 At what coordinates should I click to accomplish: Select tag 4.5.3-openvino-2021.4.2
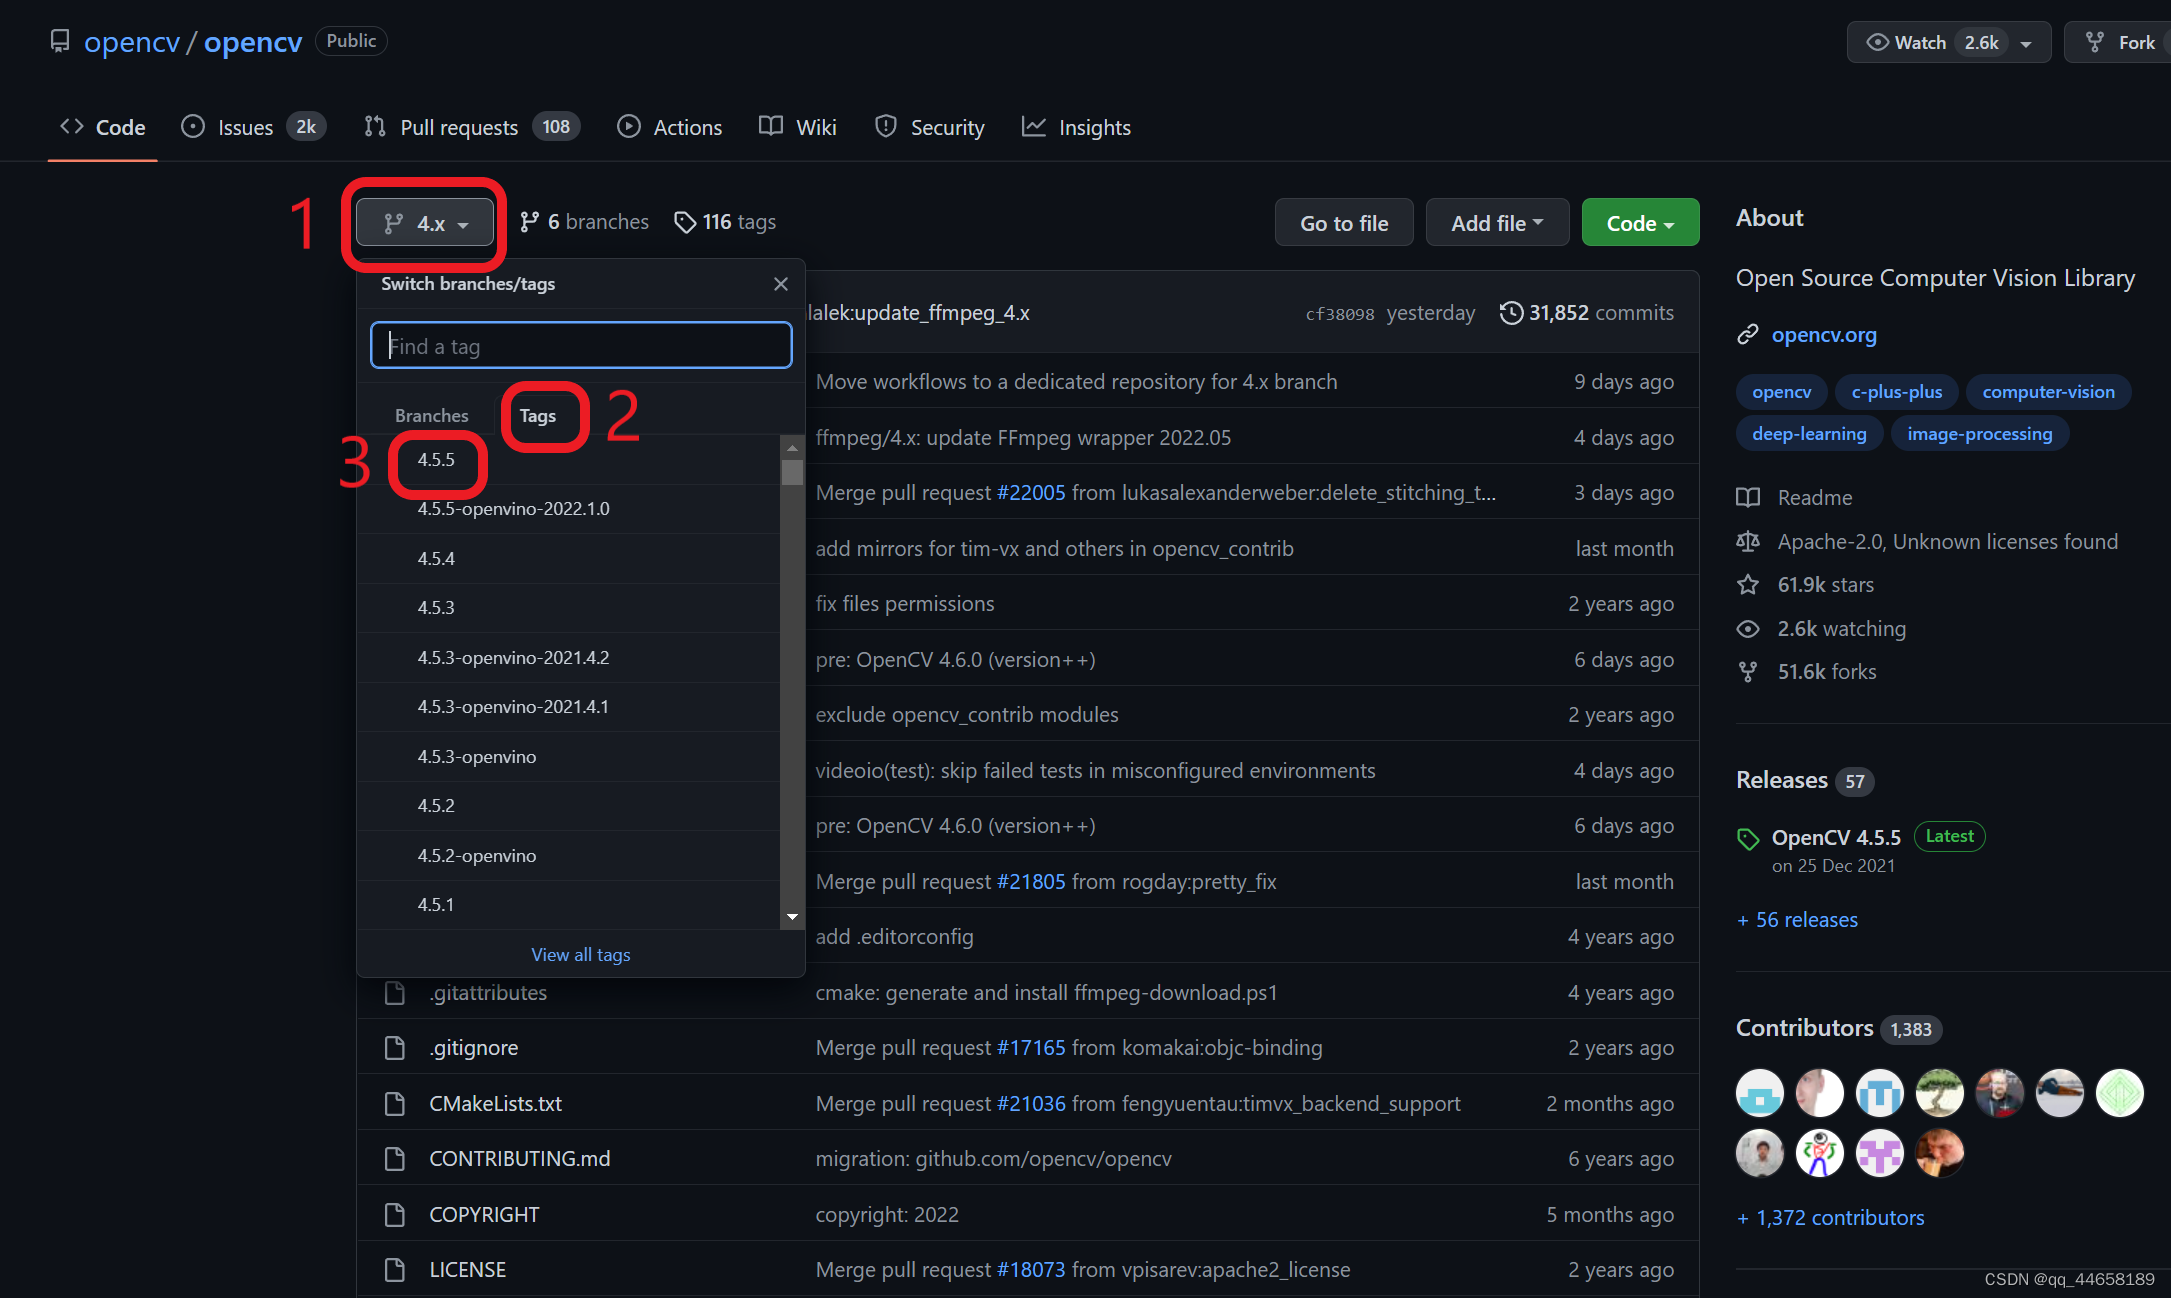pyautogui.click(x=568, y=657)
